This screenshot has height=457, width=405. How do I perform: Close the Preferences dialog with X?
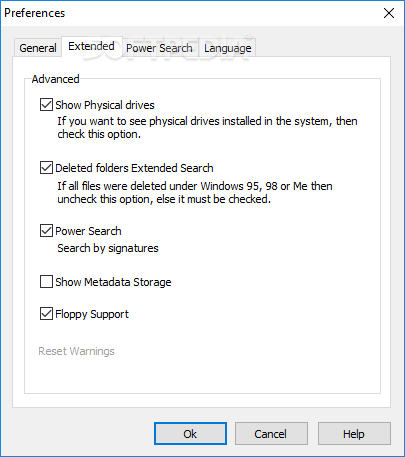click(389, 13)
